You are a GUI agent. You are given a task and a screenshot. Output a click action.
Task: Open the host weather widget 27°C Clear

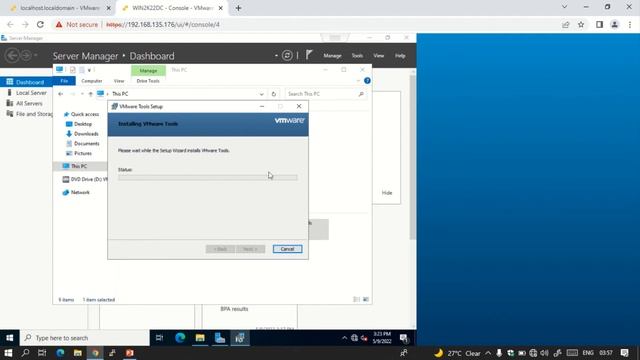tap(457, 353)
